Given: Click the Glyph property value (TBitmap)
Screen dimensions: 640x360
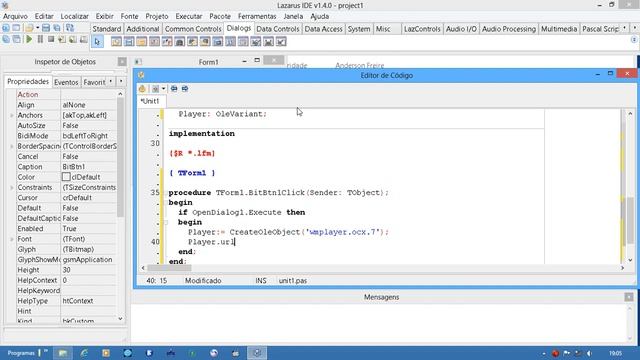Looking at the screenshot, I should 89,249.
